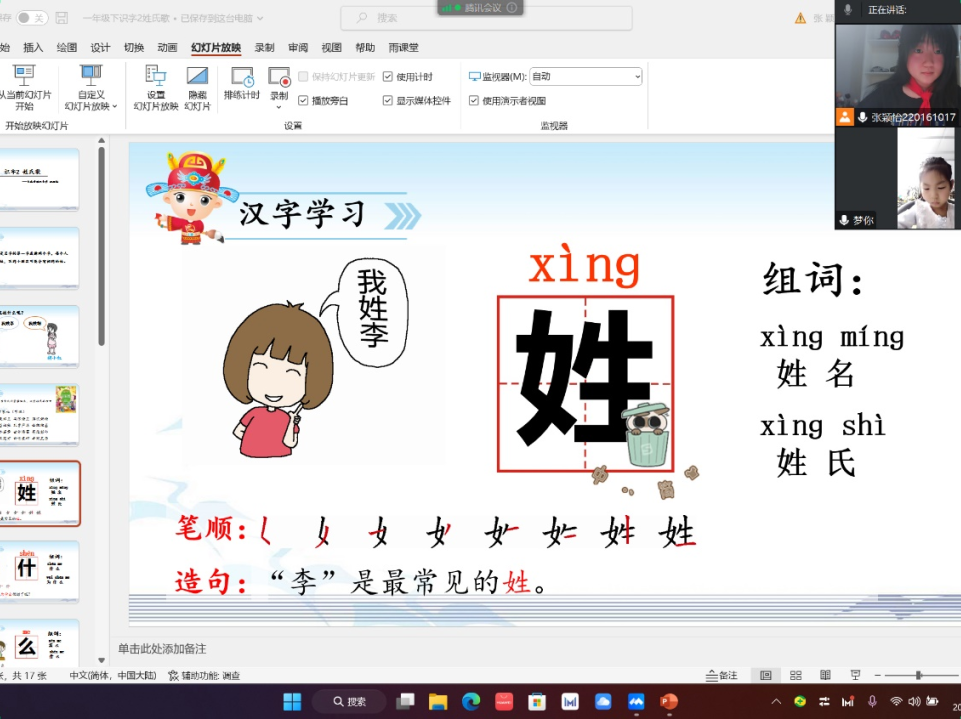Open Set Up Slide Show settings

pyautogui.click(x=156, y=87)
